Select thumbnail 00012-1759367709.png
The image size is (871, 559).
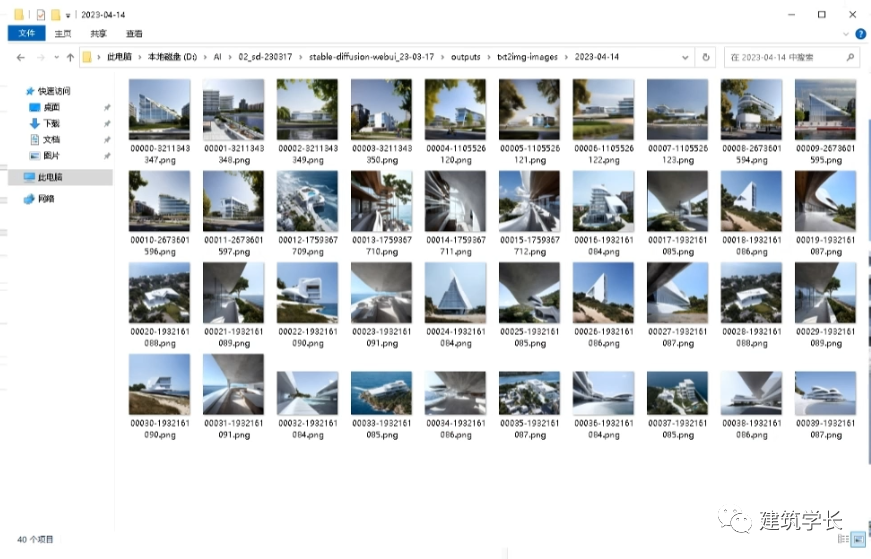[x=307, y=201]
